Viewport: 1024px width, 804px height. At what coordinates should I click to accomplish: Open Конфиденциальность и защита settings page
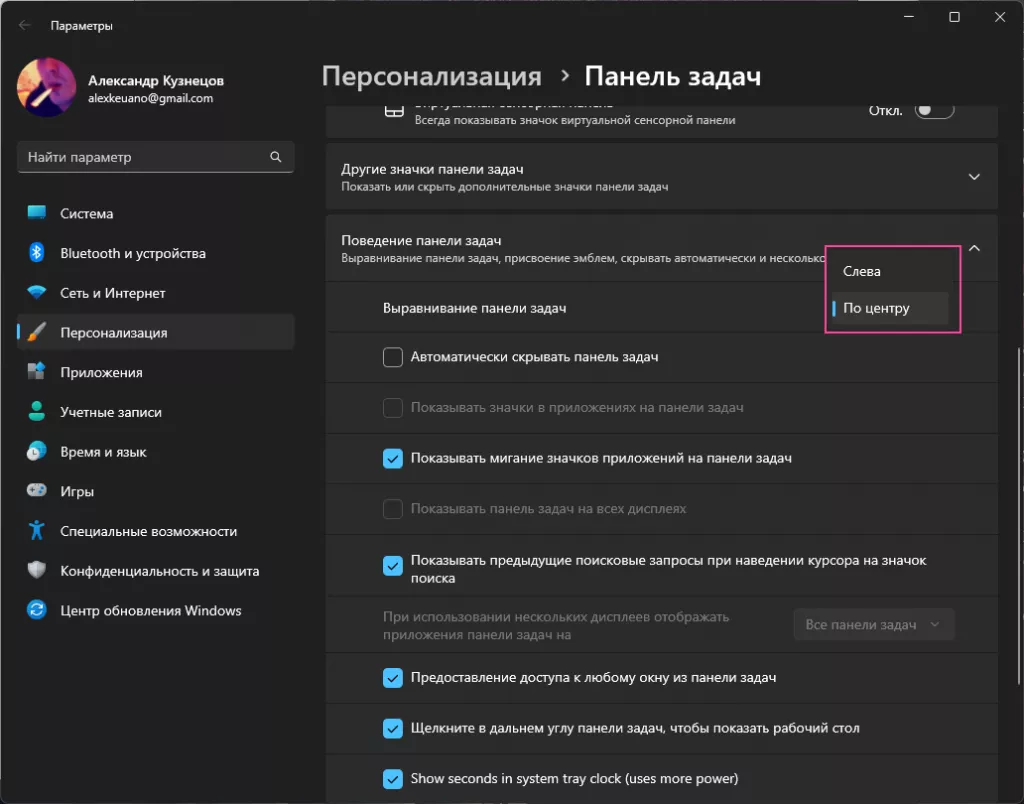tap(159, 571)
